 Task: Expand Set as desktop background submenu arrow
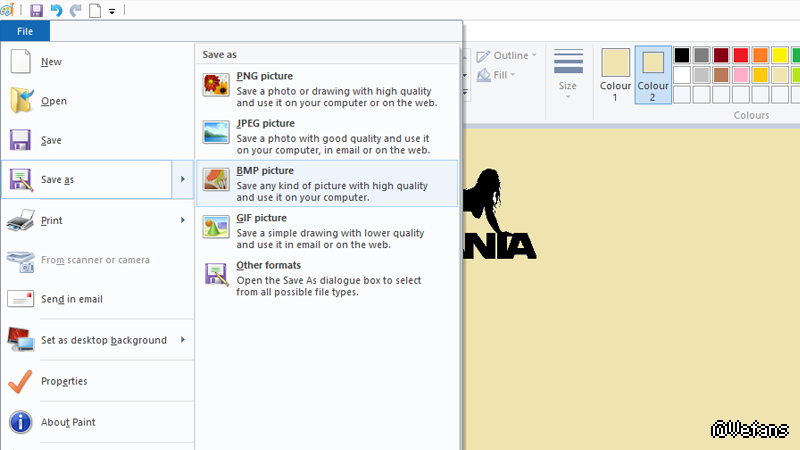(183, 340)
